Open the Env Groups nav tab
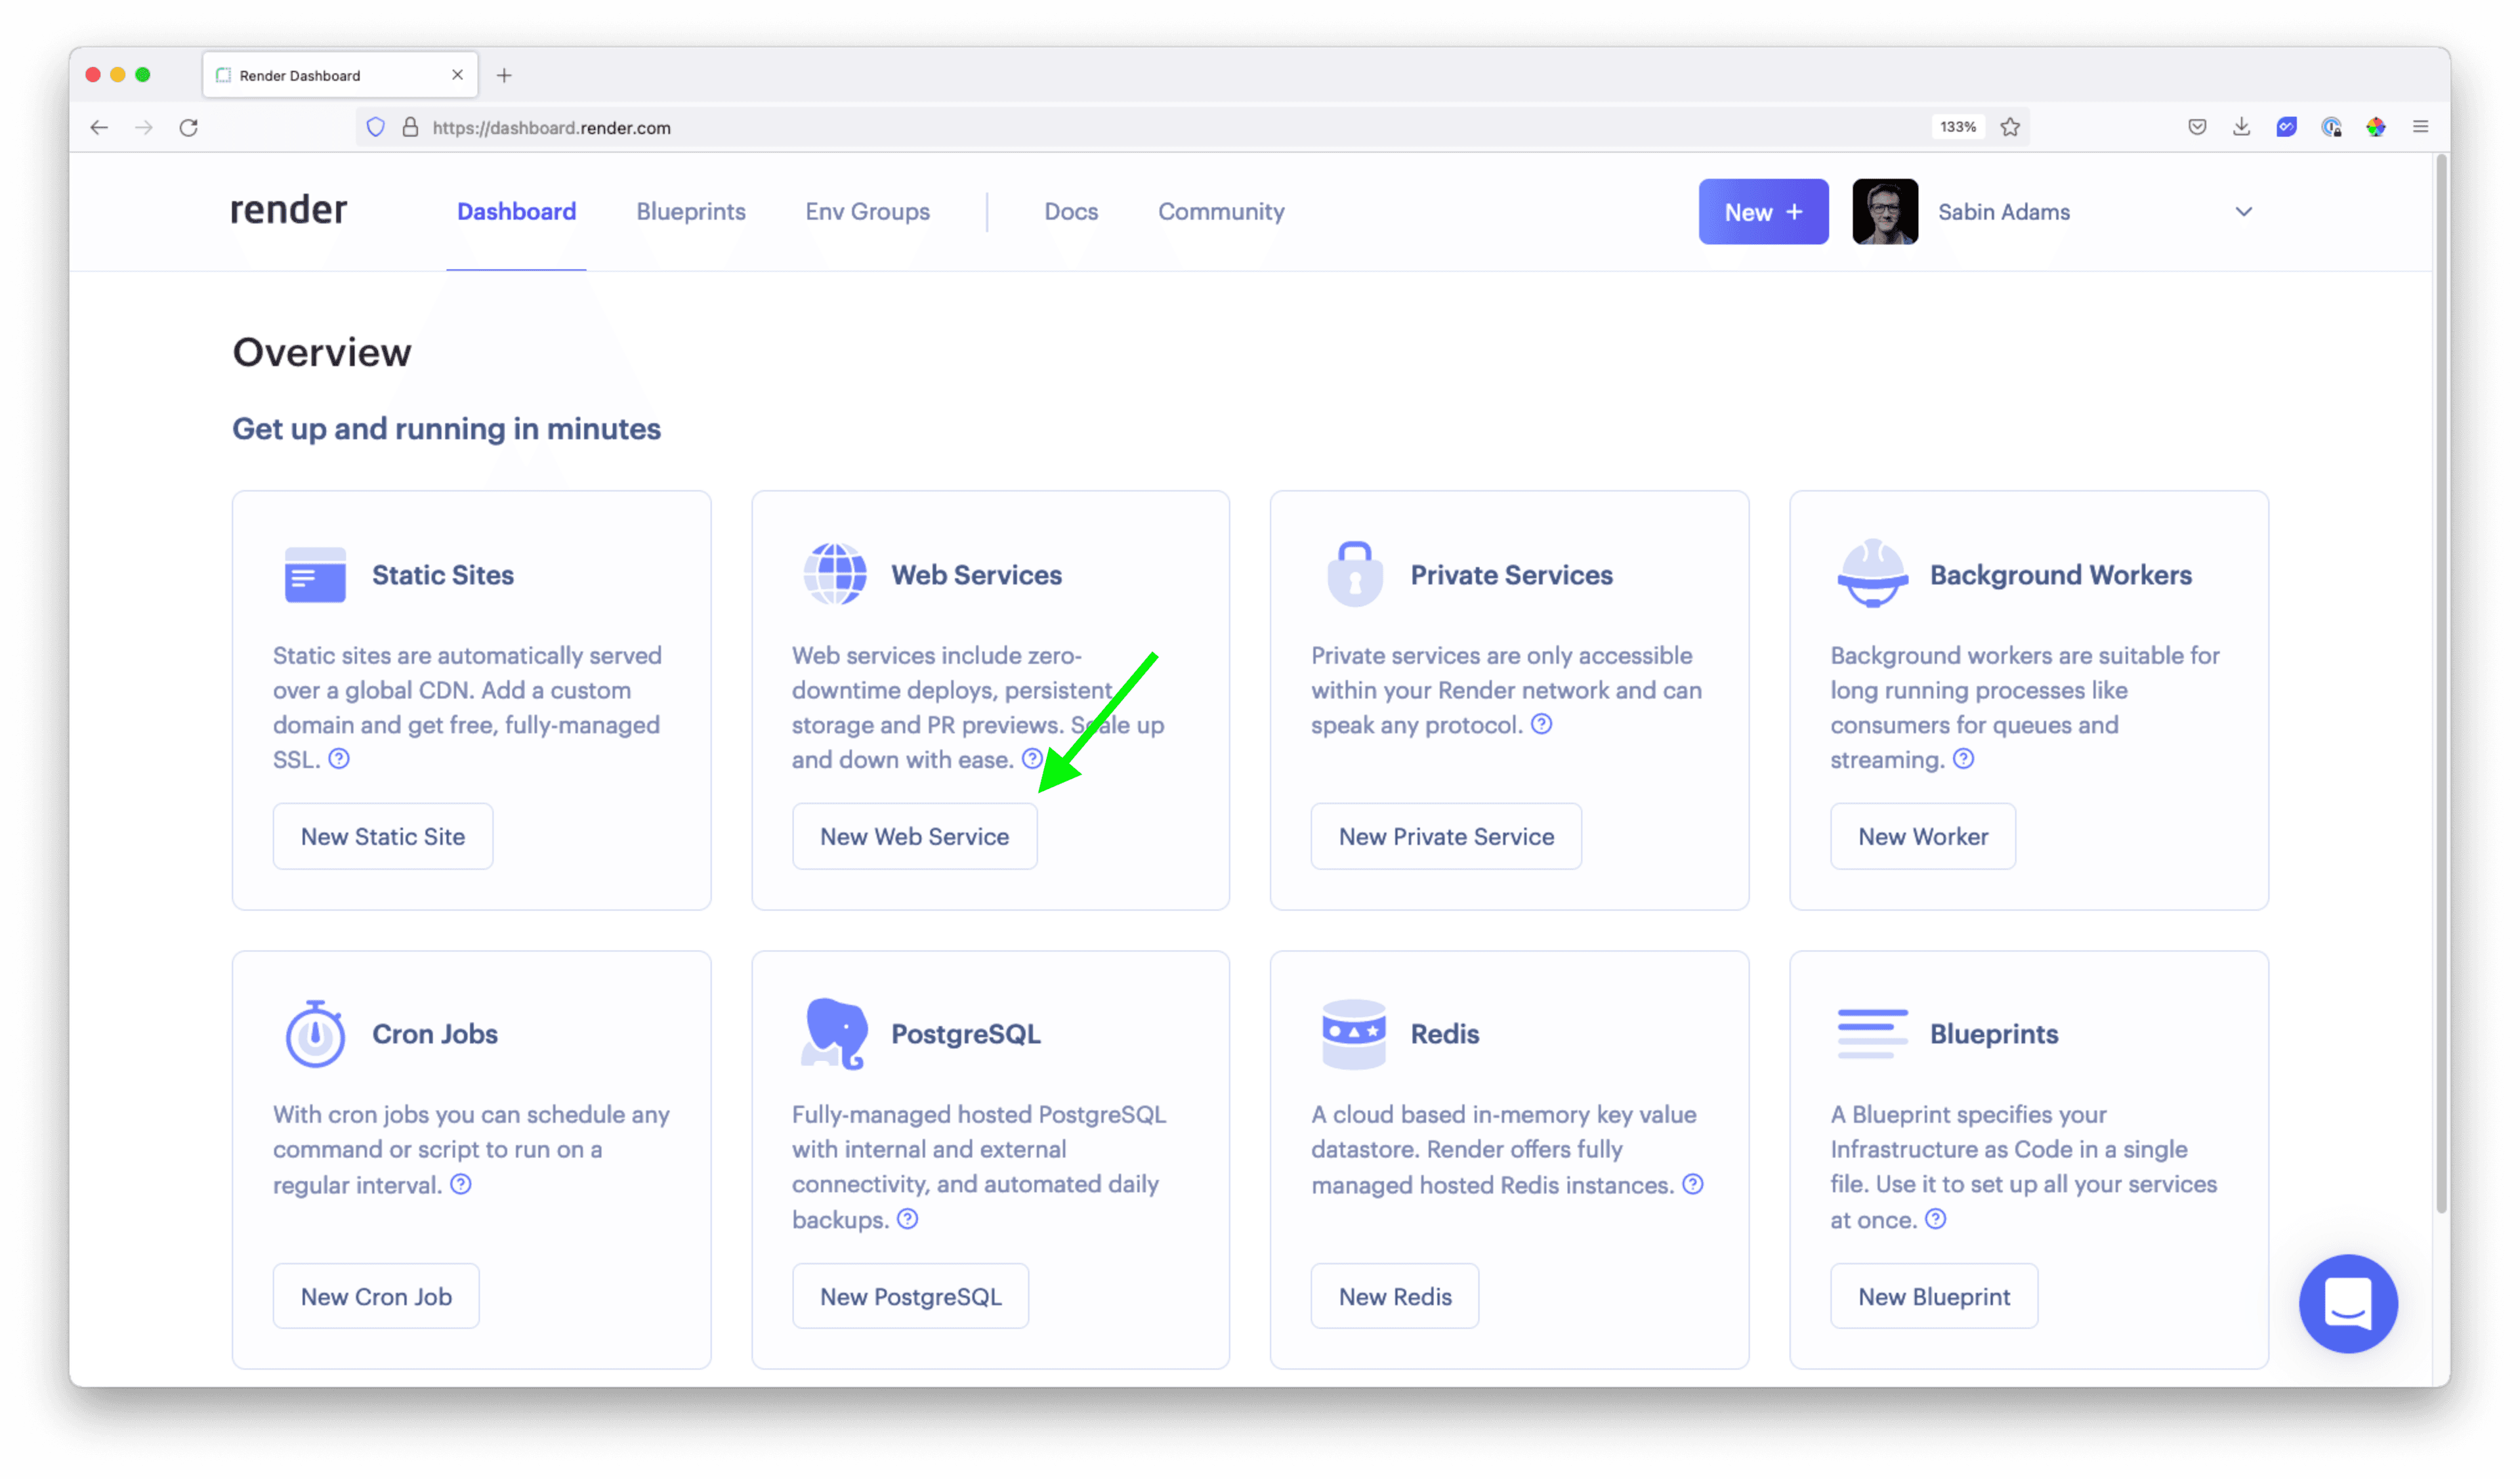2520x1479 pixels. click(867, 212)
